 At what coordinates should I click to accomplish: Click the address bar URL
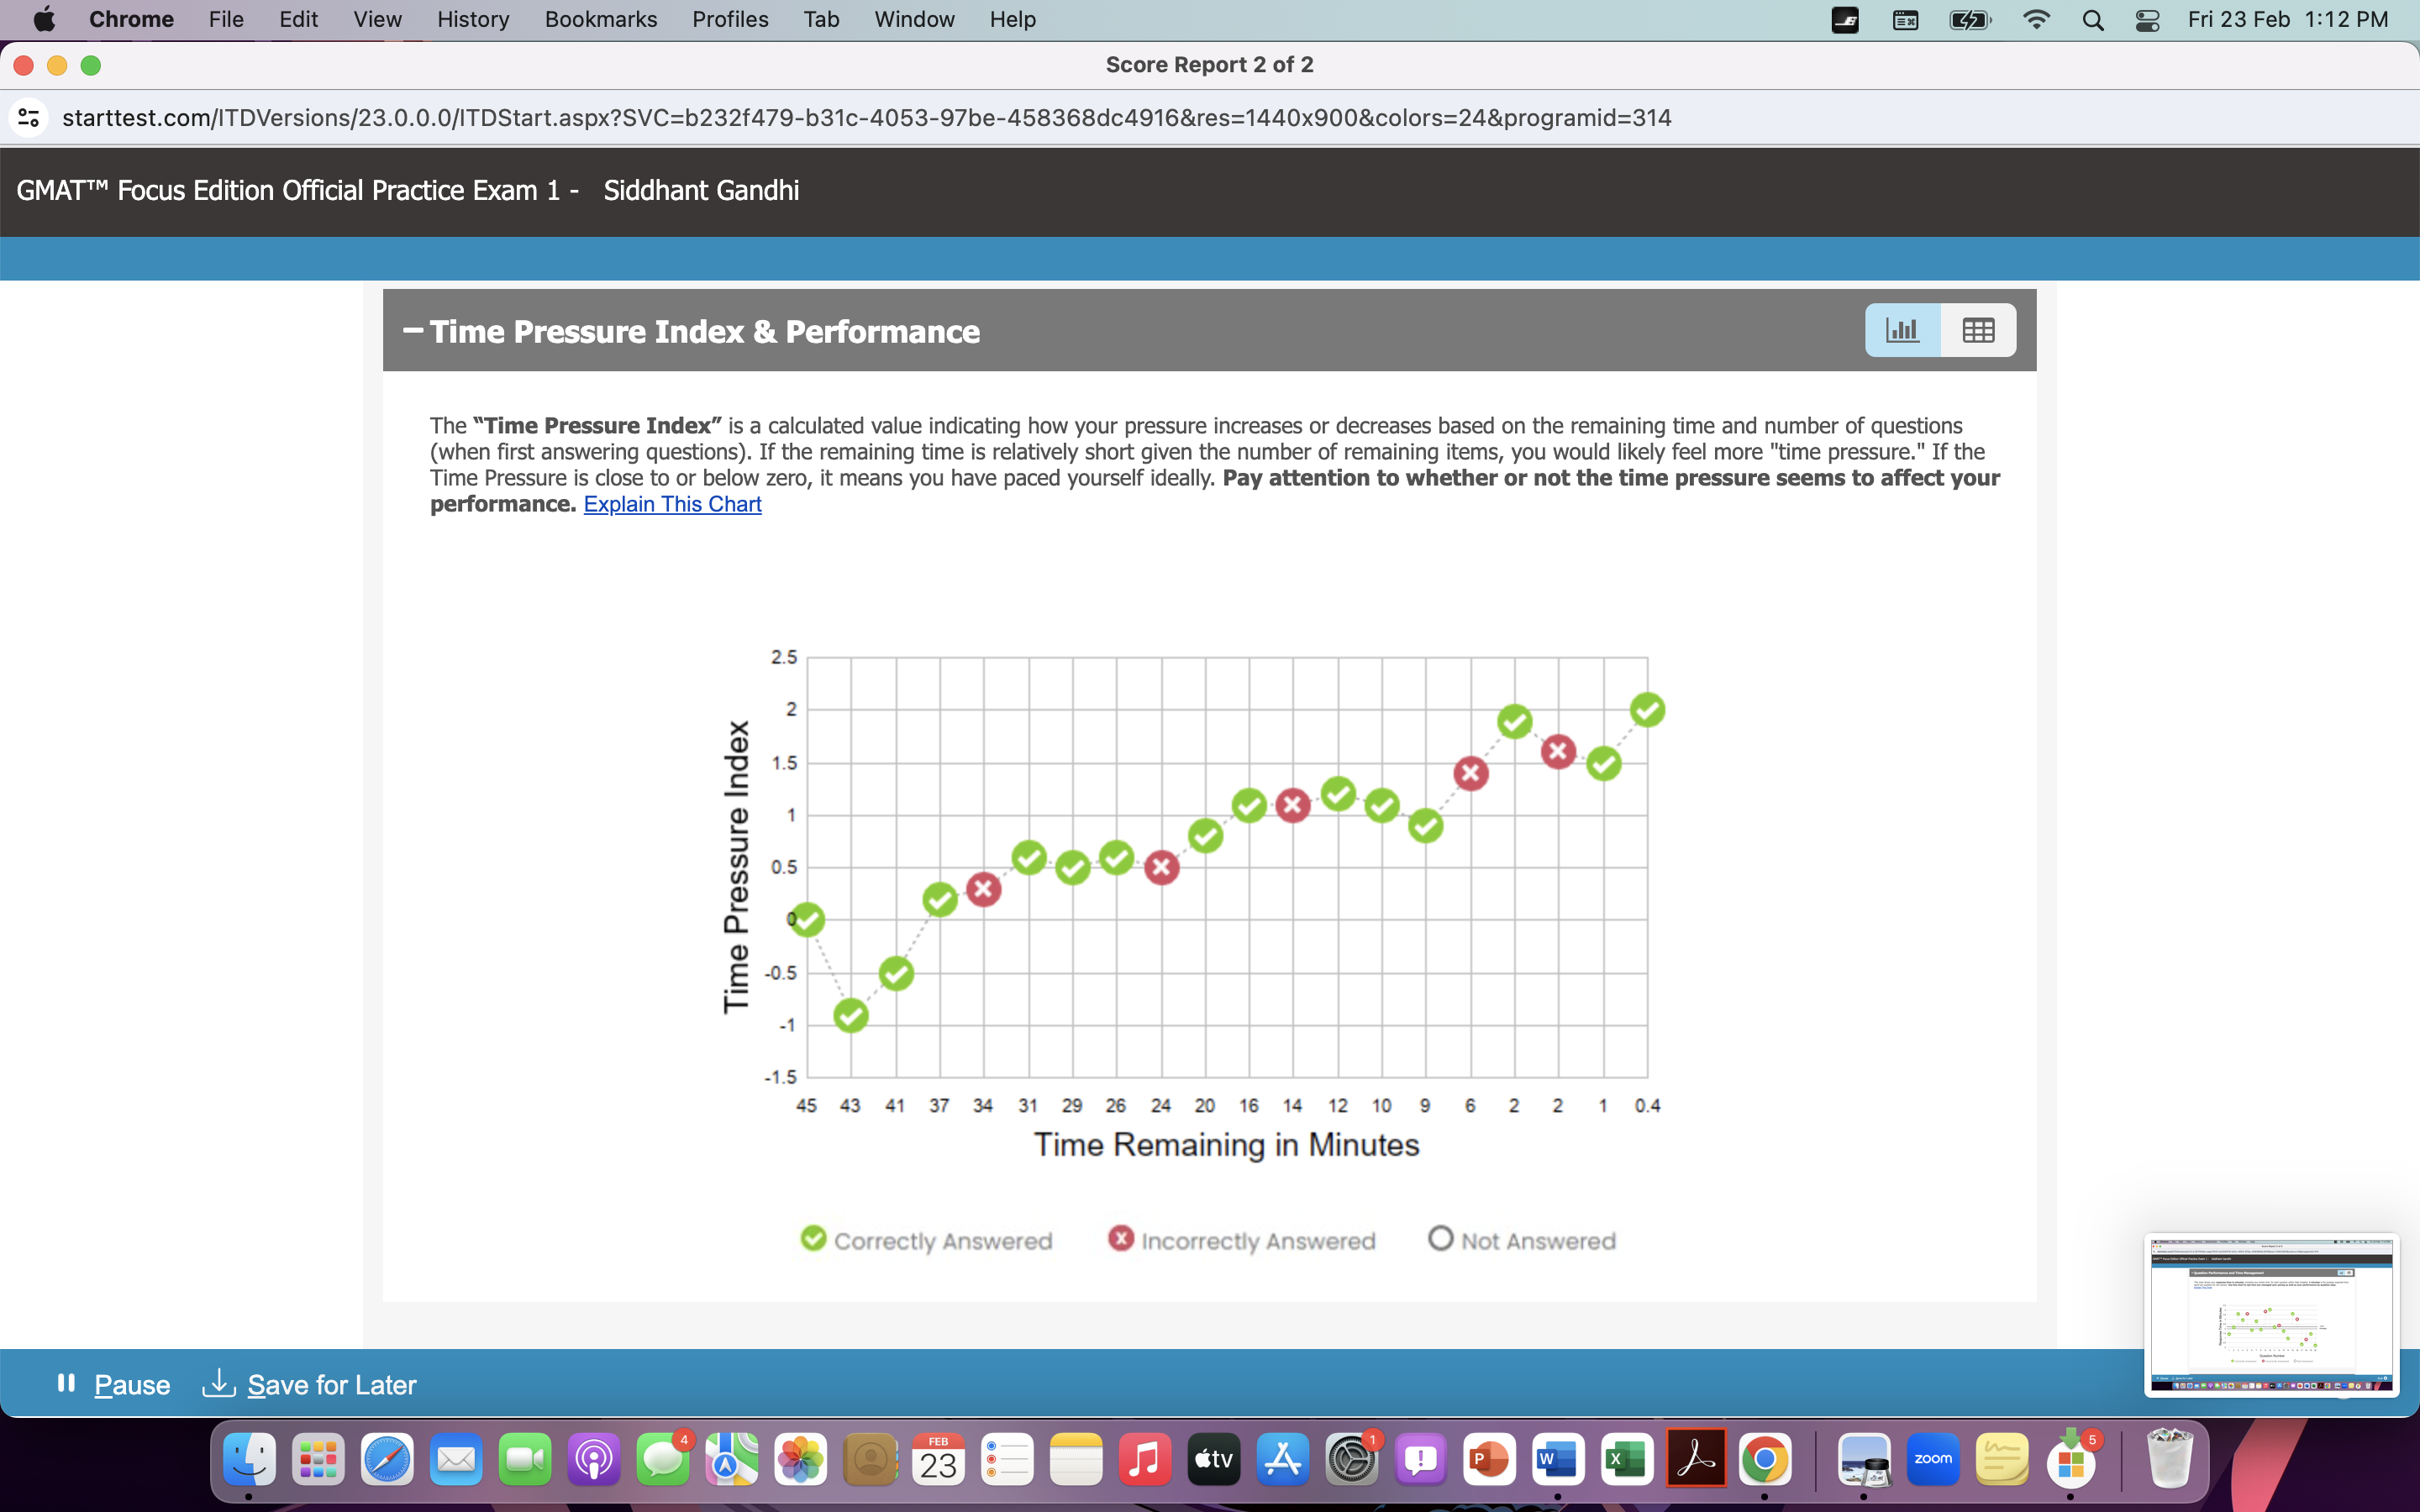(x=866, y=118)
